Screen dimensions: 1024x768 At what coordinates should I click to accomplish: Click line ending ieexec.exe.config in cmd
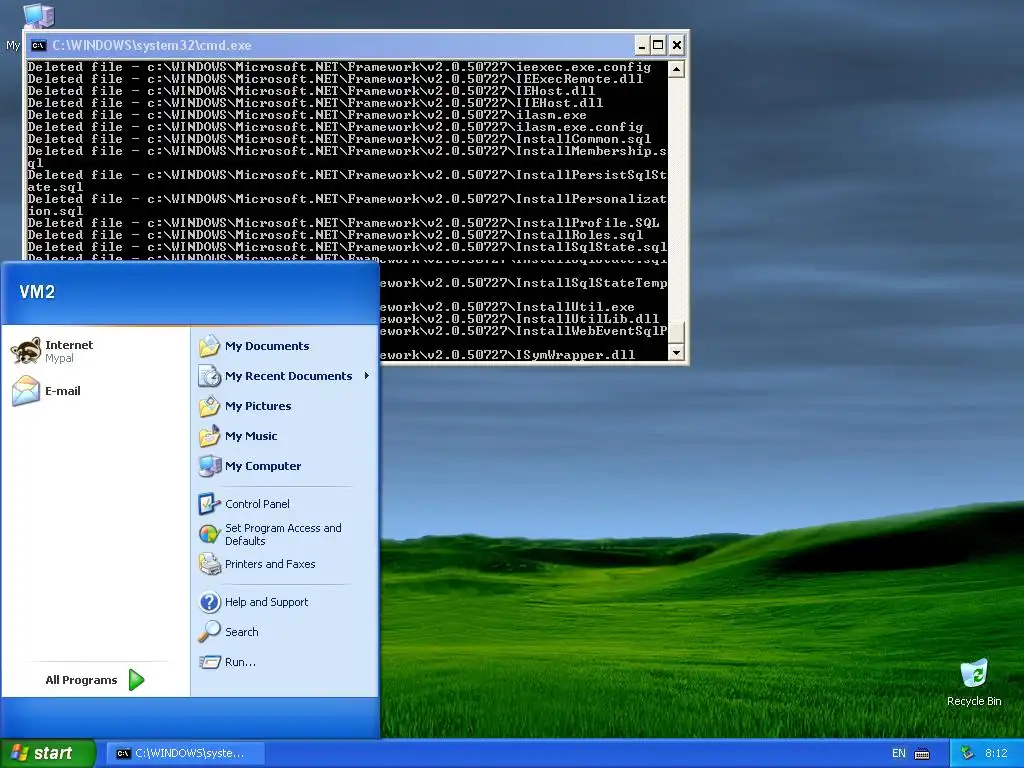pos(339,67)
